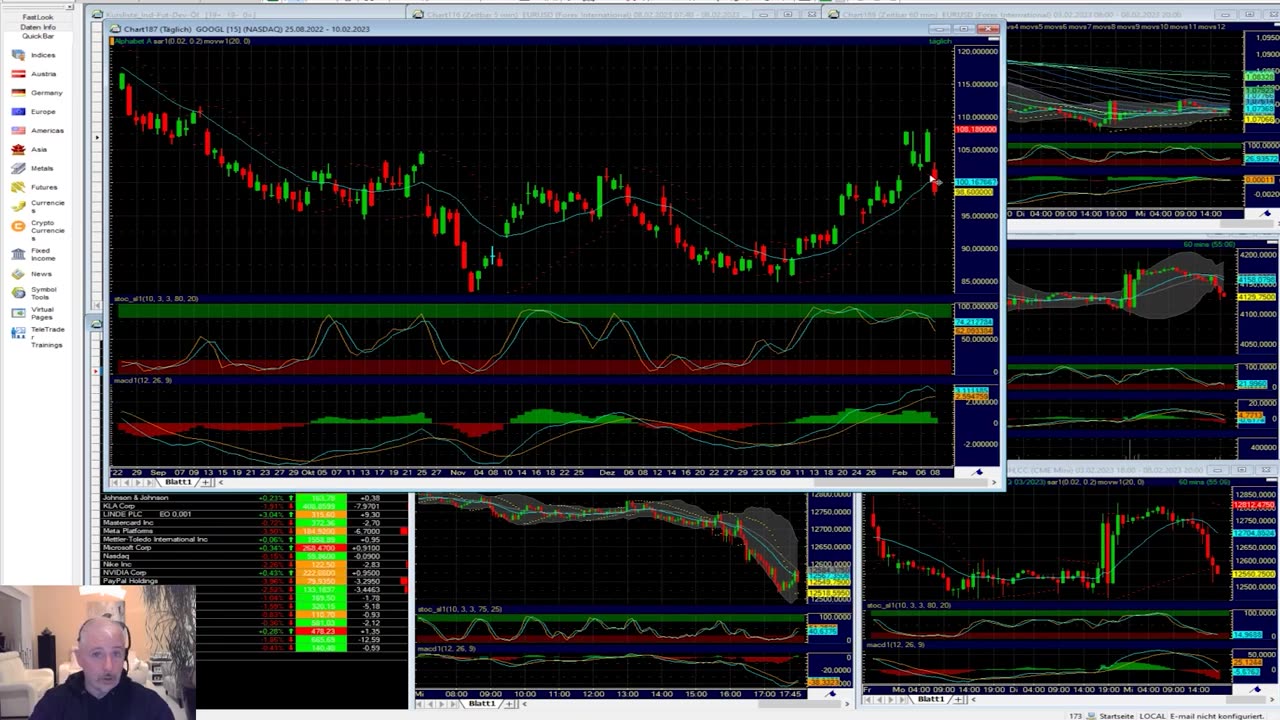
Task: Switch to the Daten Info tab
Action: click(38, 27)
